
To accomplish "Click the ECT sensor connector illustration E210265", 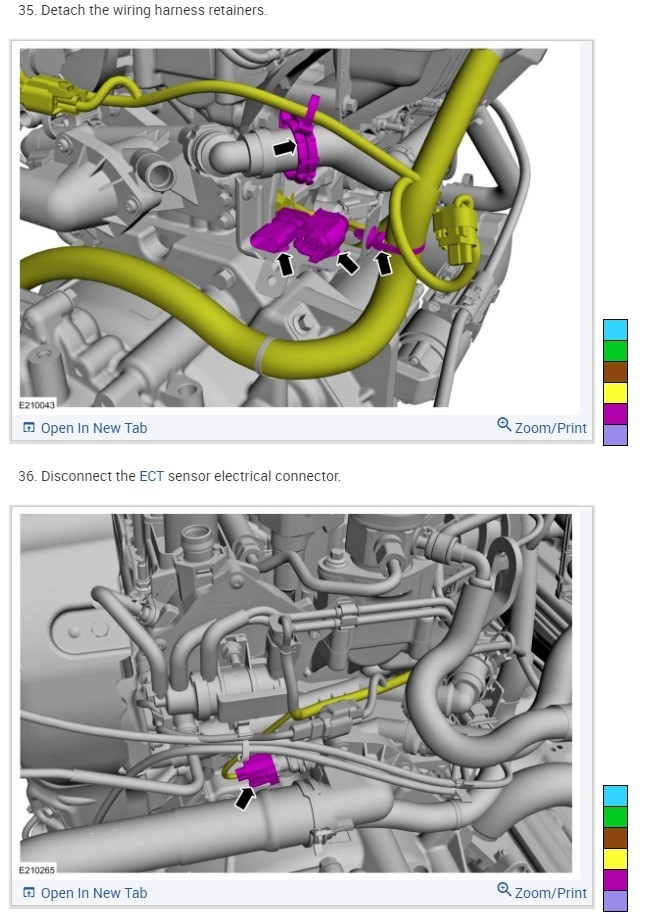I will coord(296,693).
